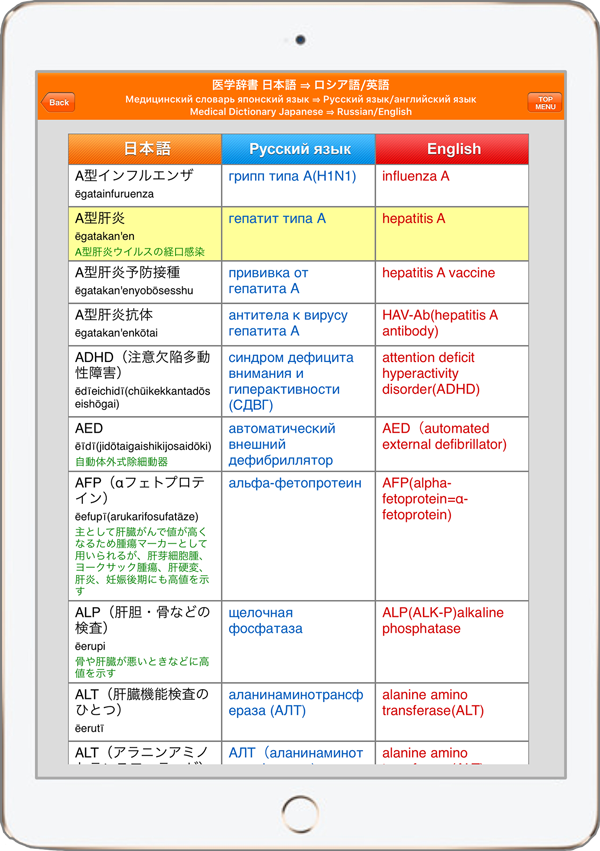This screenshot has width=600, height=851.
Task: Tap the iPad home button
Action: 300,814
